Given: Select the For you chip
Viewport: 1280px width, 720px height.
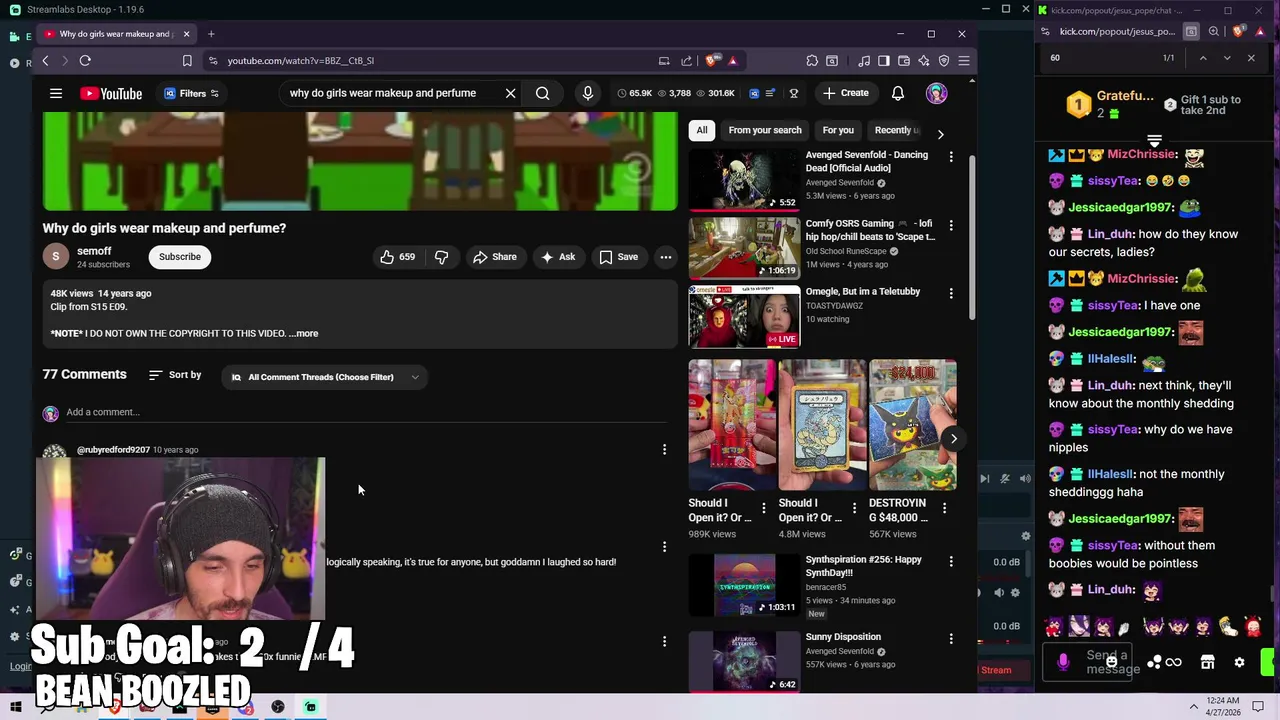Looking at the screenshot, I should coord(838,130).
